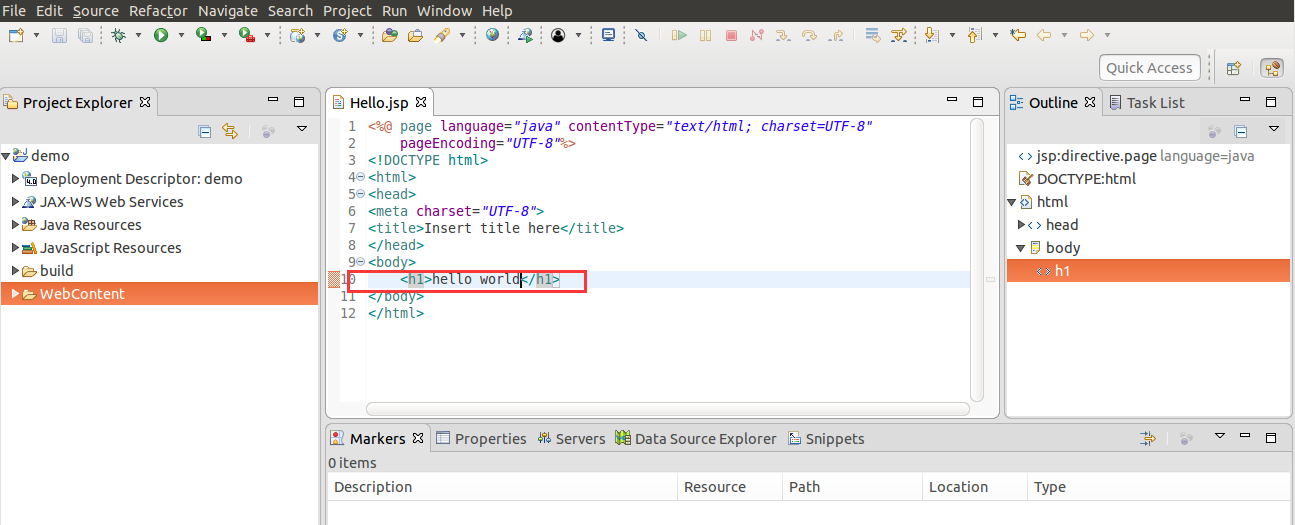Click the Resource column header
The width and height of the screenshot is (1295, 525).
pos(730,487)
